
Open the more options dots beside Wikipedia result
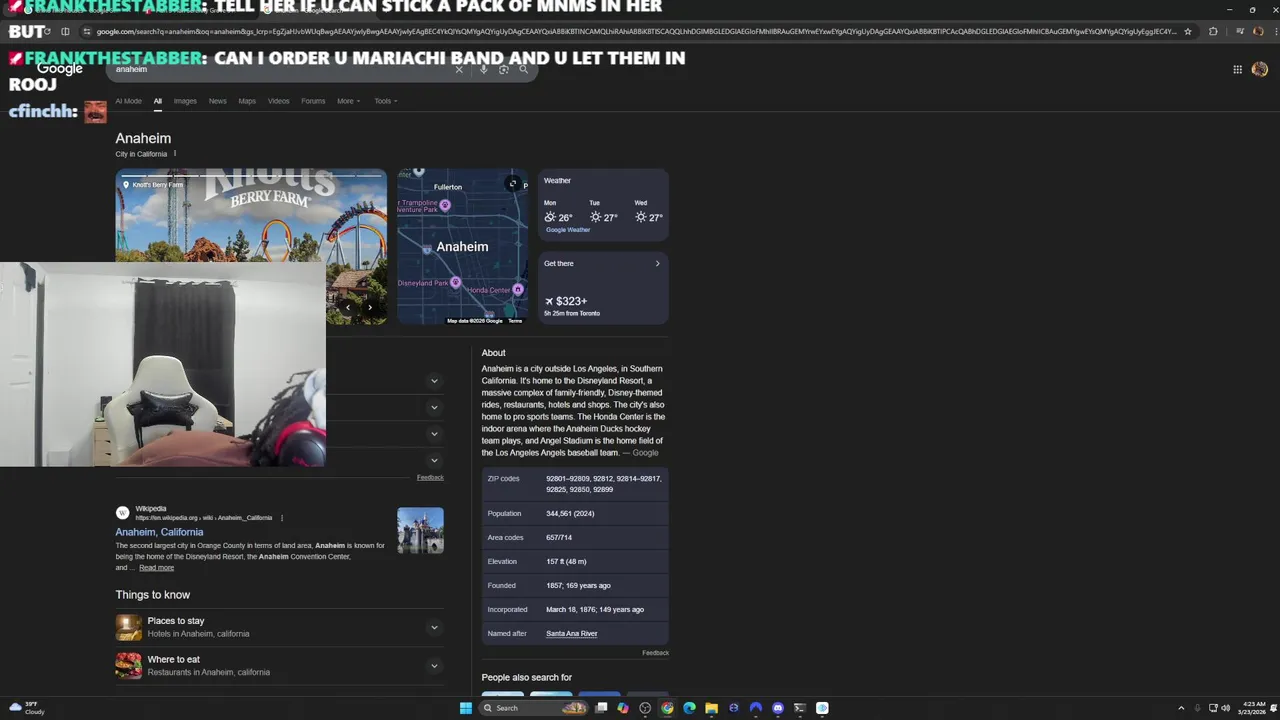click(282, 518)
